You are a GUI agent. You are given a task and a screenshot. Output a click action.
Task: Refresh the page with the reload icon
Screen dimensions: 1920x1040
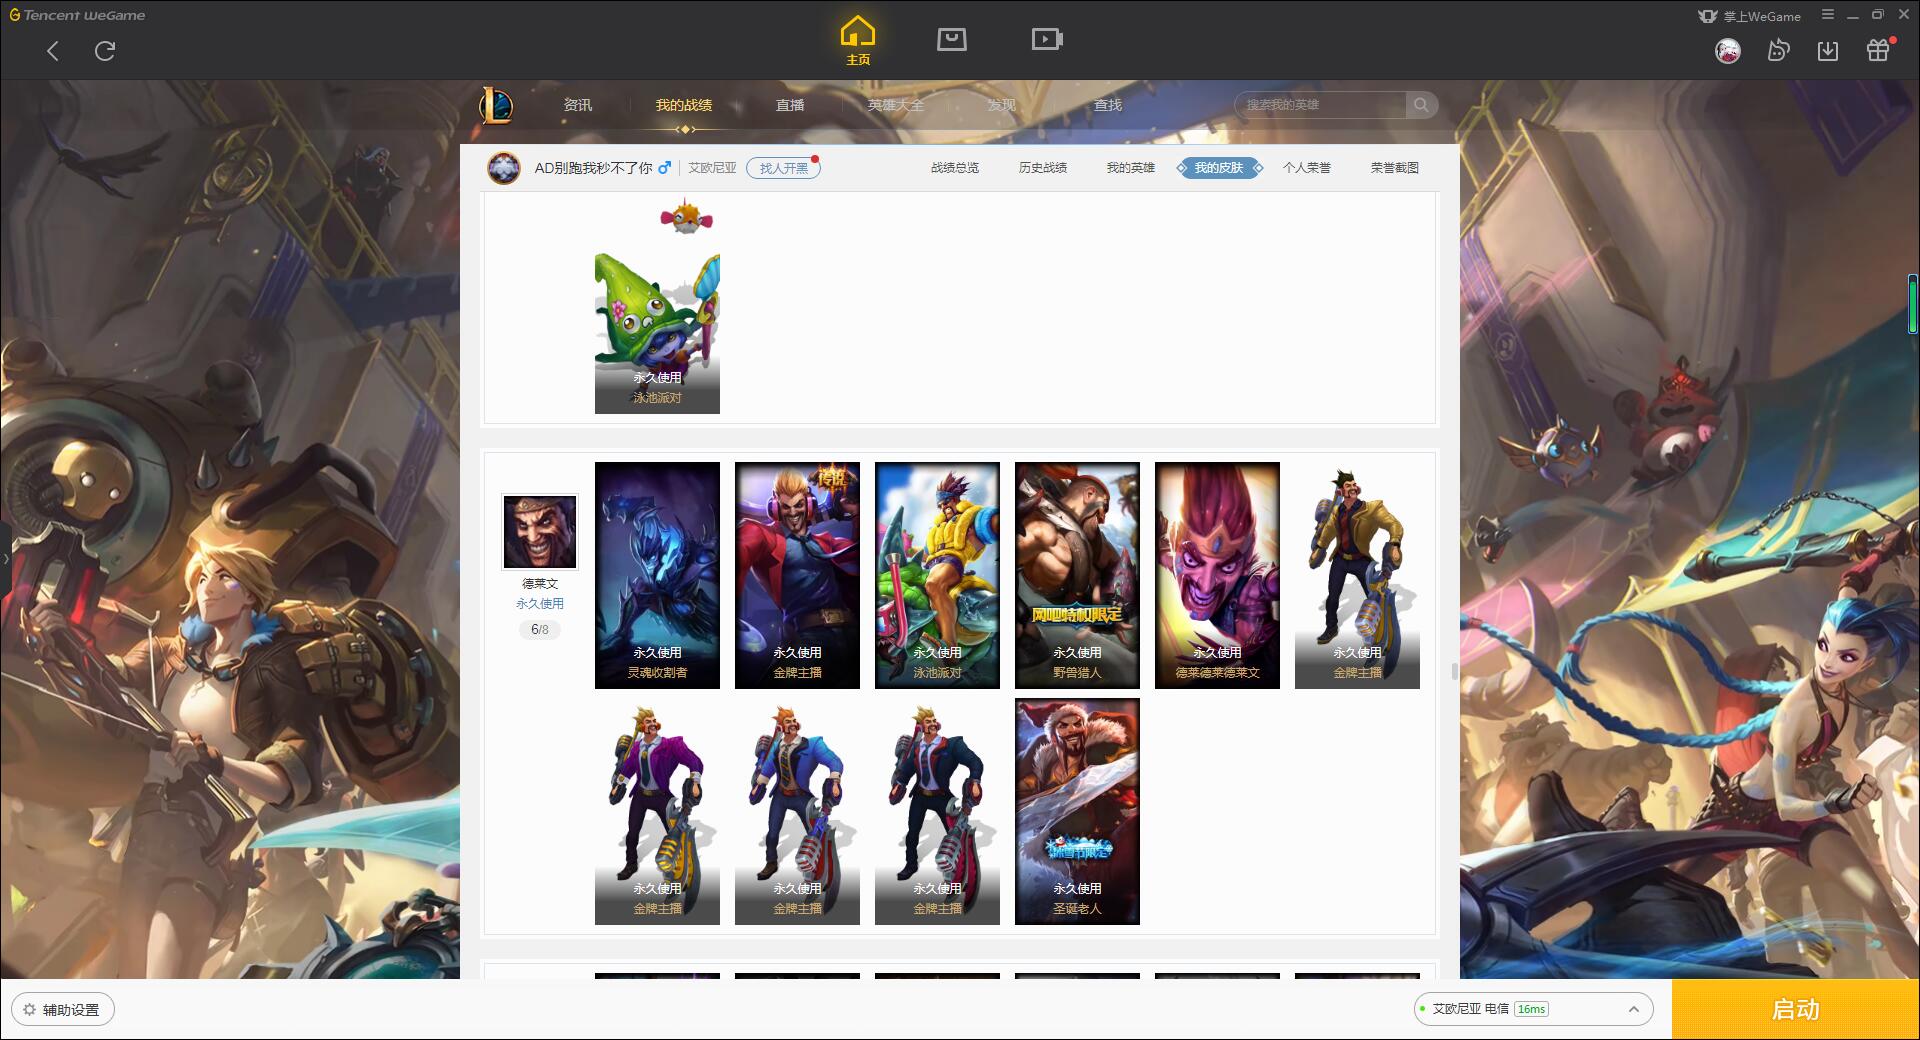[105, 51]
